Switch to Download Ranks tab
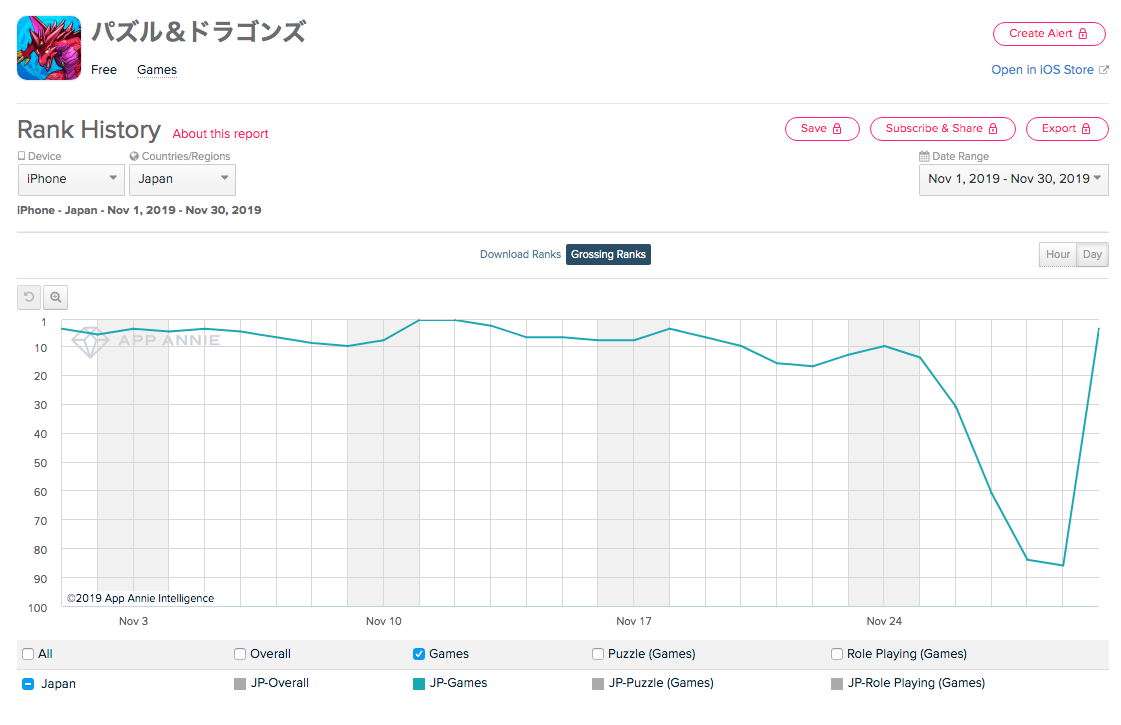This screenshot has width=1121, height=725. tap(520, 255)
